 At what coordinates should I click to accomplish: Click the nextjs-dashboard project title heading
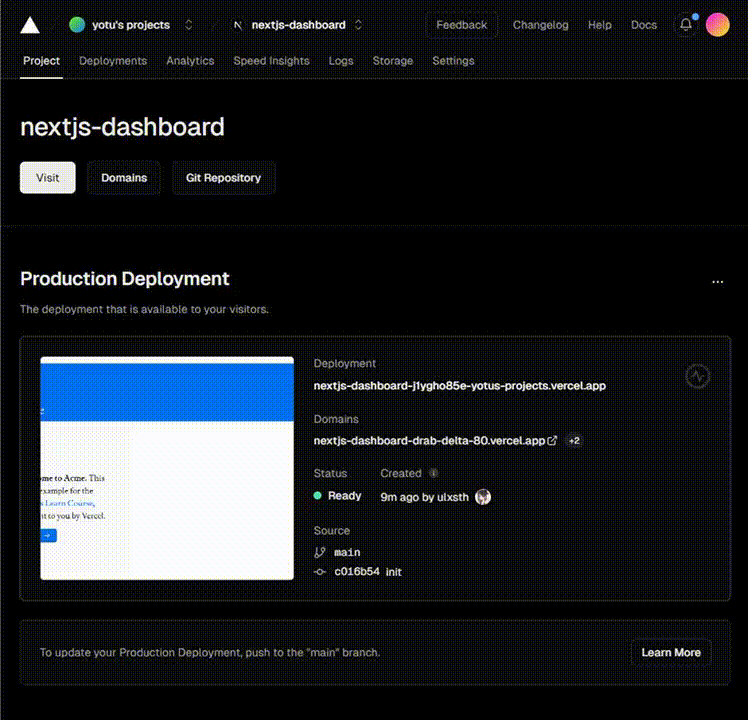click(x=122, y=126)
